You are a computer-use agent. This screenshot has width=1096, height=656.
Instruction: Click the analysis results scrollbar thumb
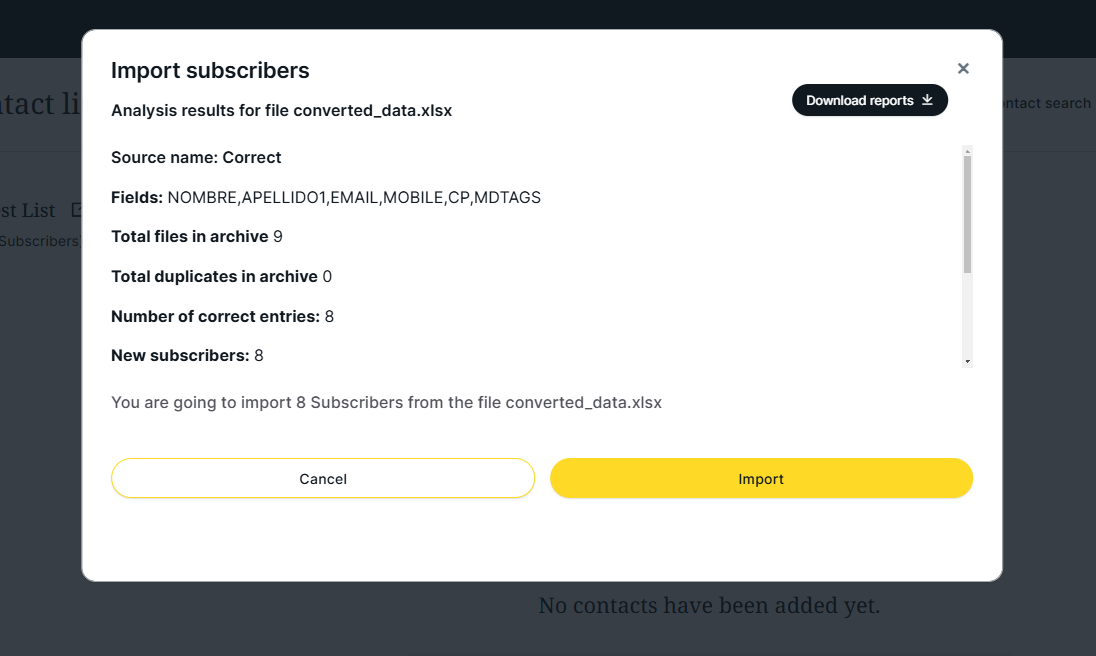tap(967, 214)
